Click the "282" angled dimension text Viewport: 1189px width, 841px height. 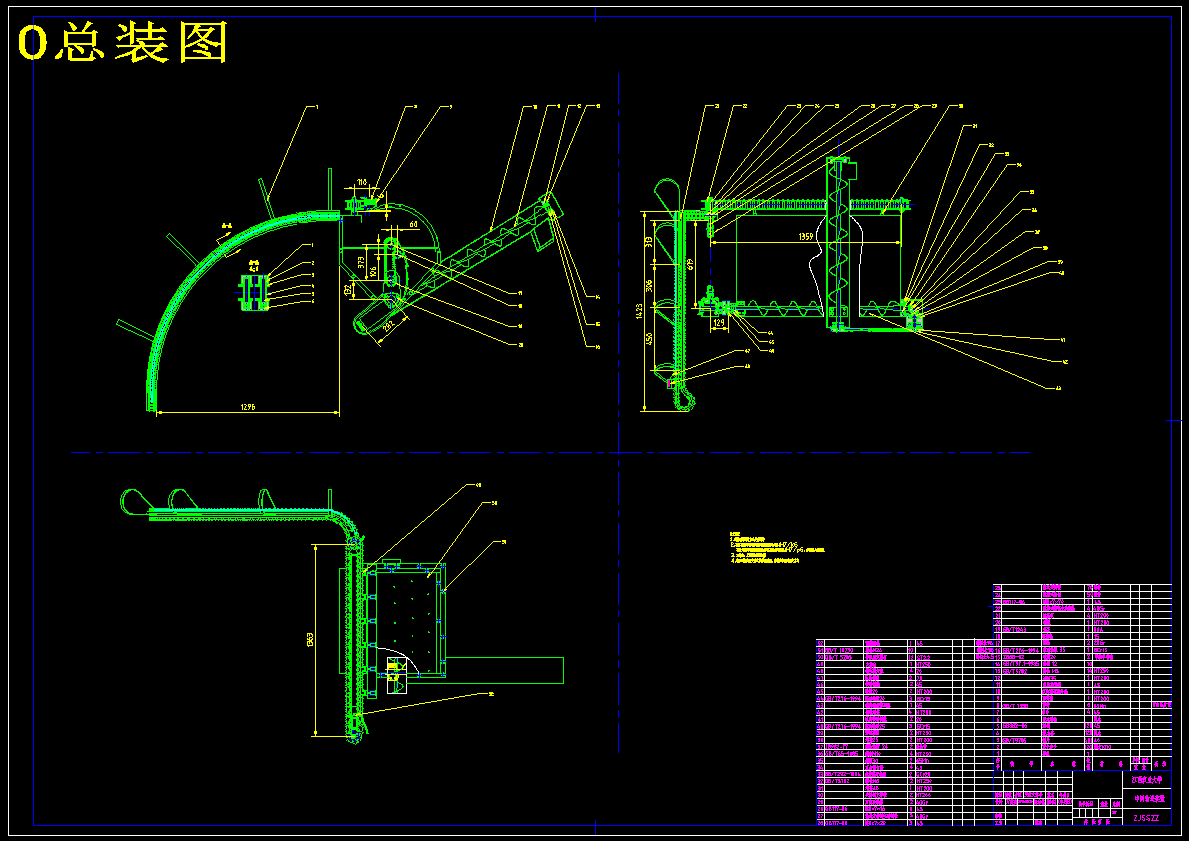tap(390, 328)
